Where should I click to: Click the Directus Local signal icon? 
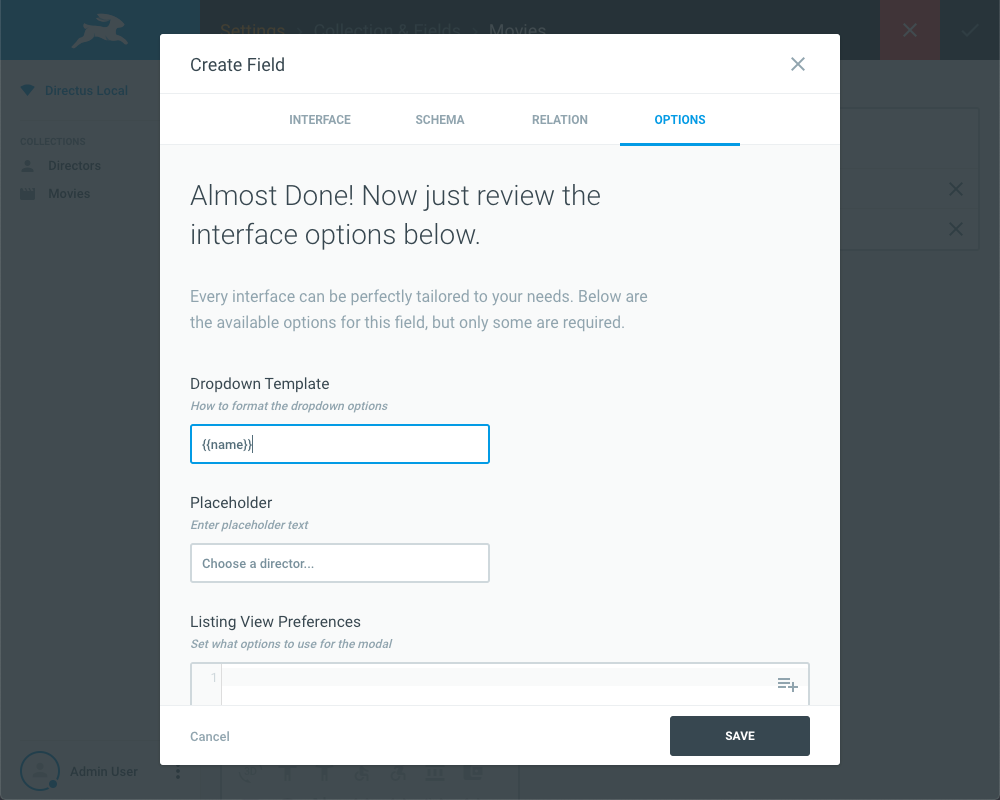point(27,90)
